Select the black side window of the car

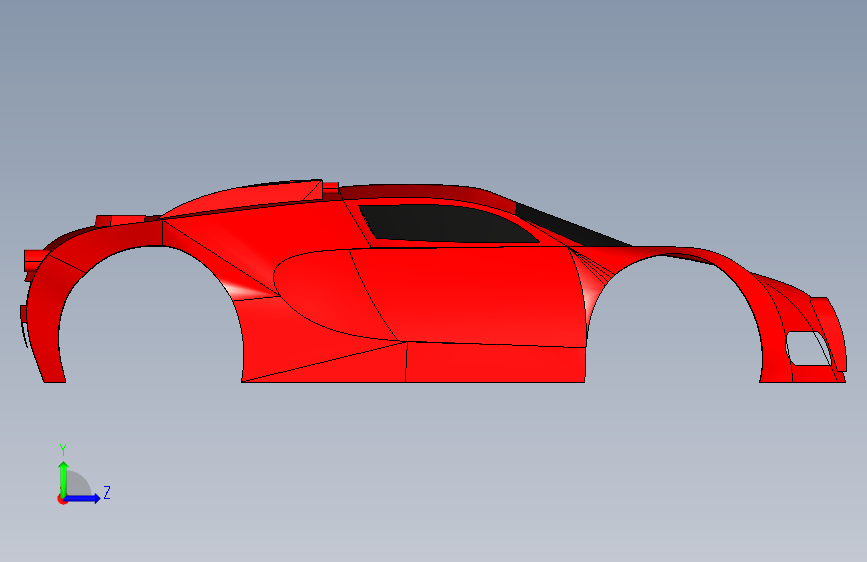(x=447, y=223)
